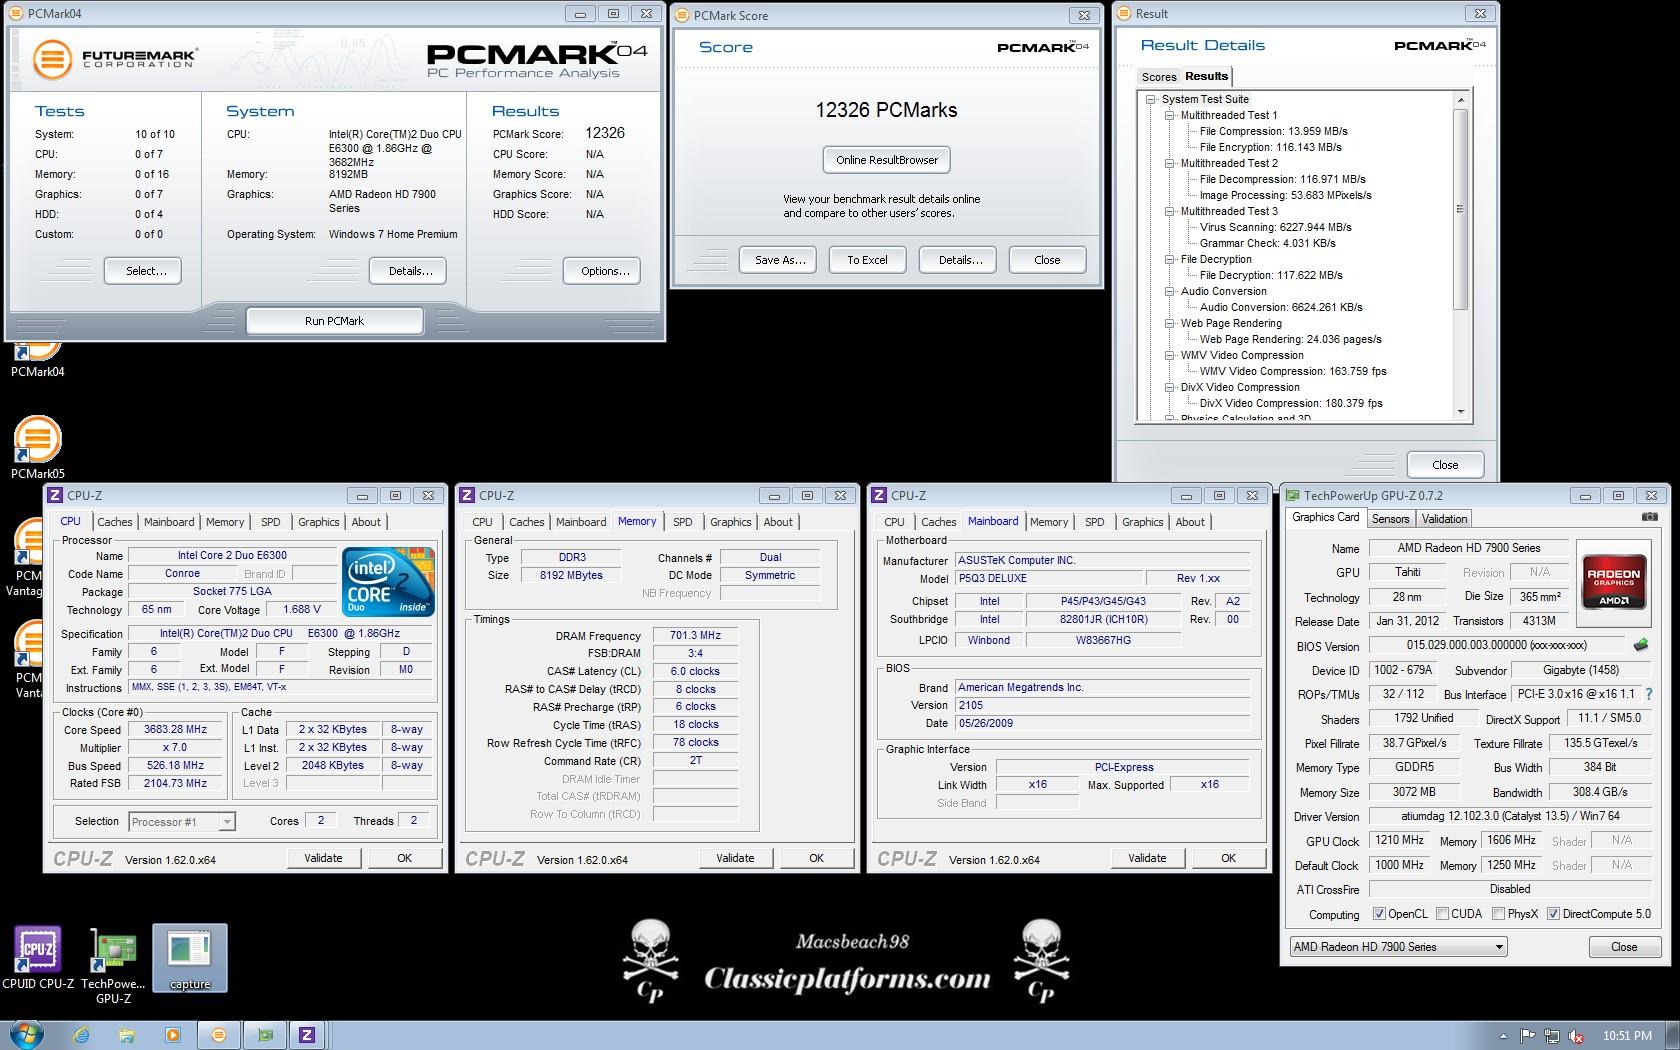Click the GPU-Z BIOS save chip icon
The width and height of the screenshot is (1680, 1050).
pyautogui.click(x=1640, y=645)
